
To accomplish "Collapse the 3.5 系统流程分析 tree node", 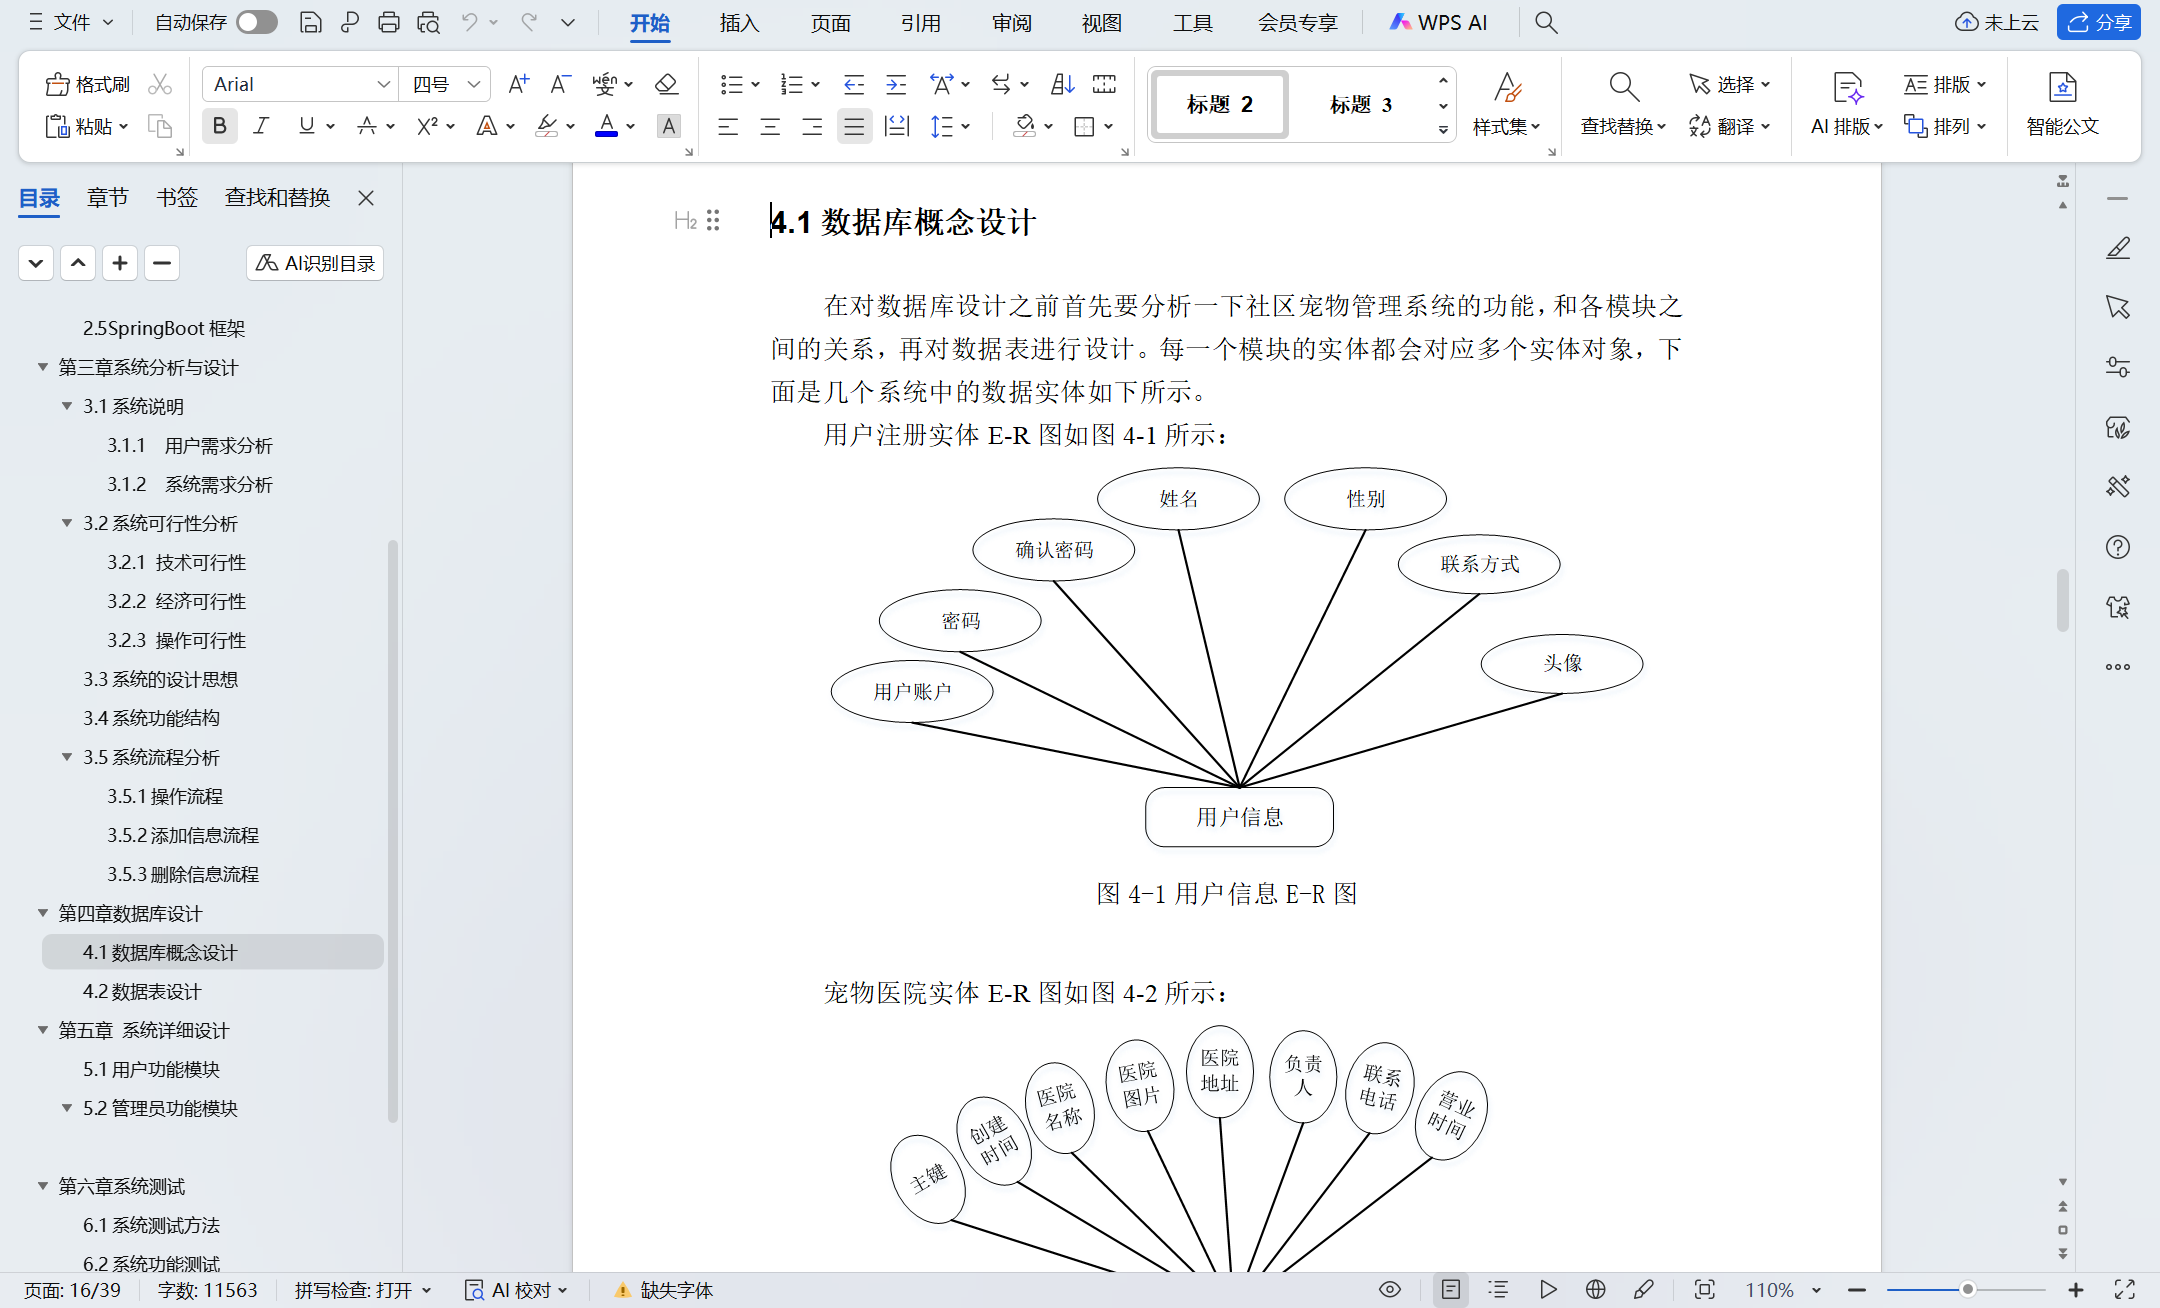I will coord(67,757).
